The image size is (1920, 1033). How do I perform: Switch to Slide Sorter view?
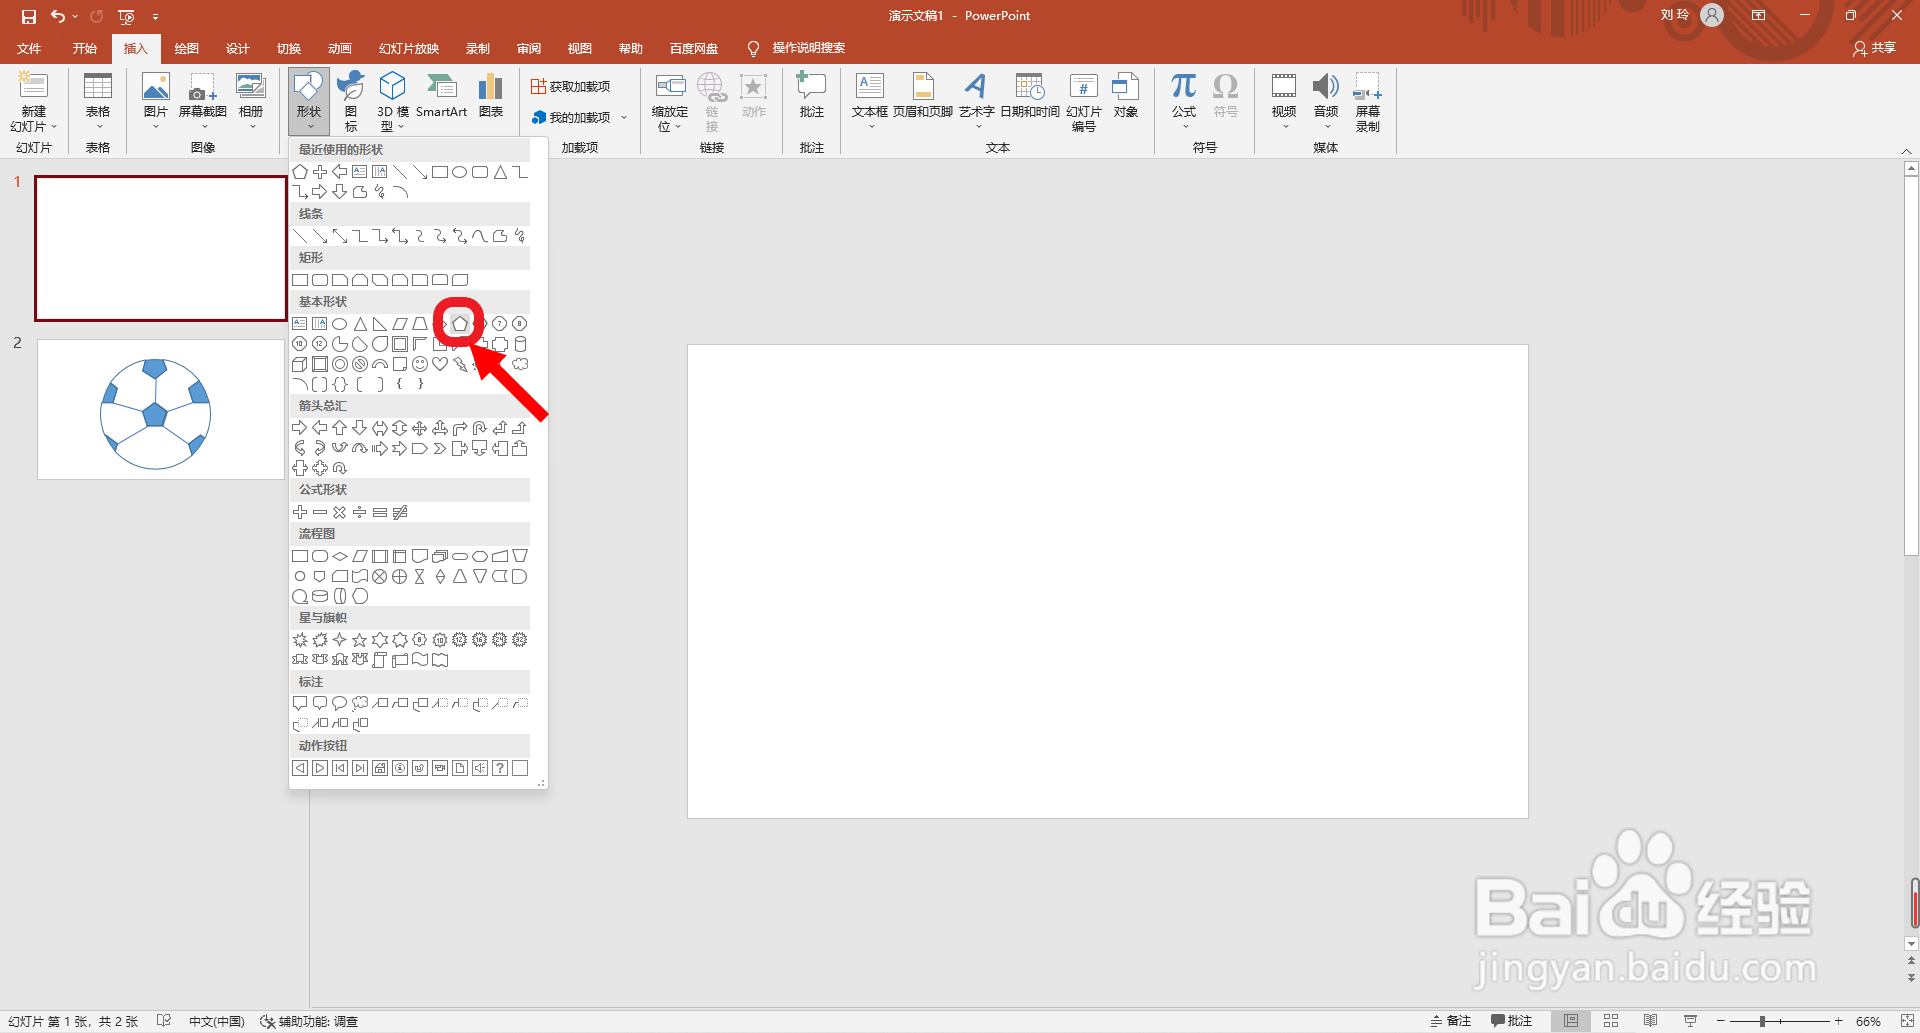pos(1611,1021)
